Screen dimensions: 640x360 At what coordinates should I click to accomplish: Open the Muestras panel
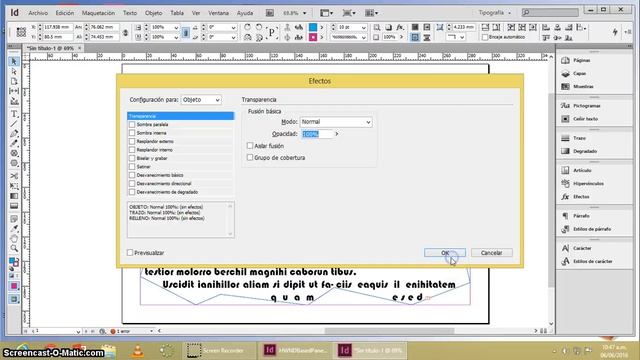pyautogui.click(x=583, y=87)
